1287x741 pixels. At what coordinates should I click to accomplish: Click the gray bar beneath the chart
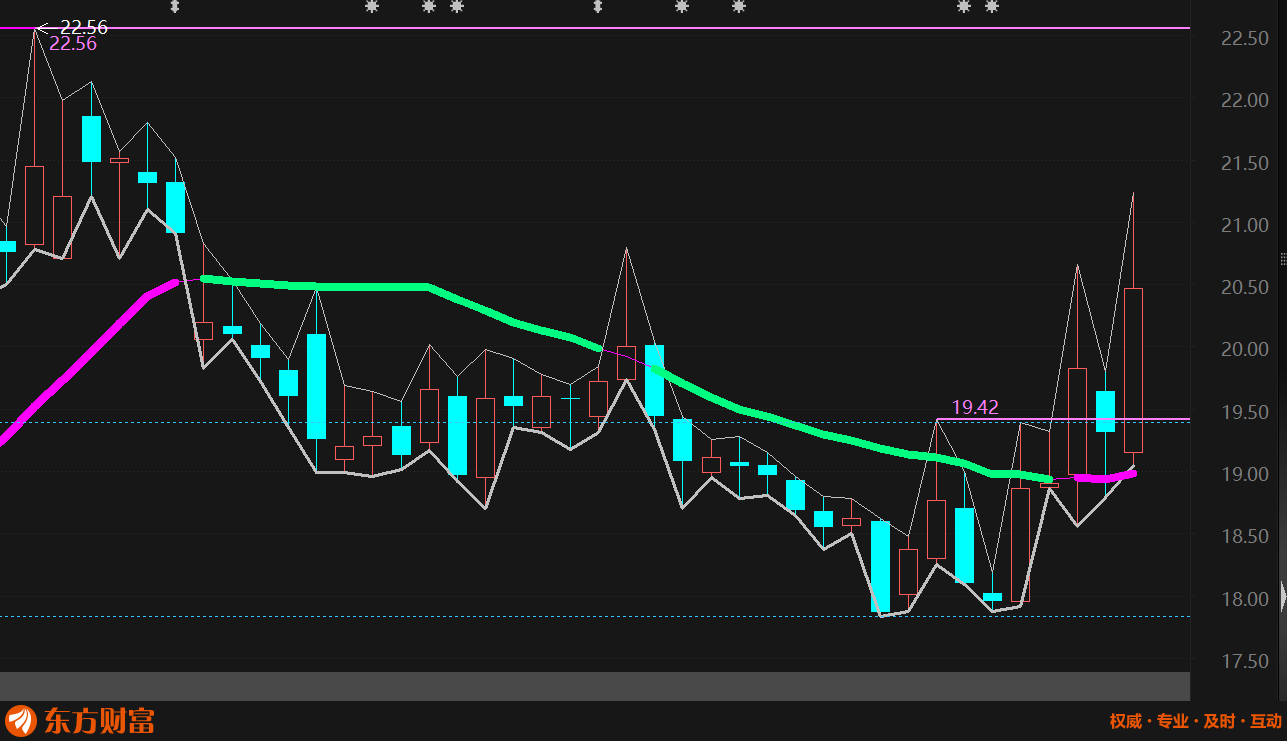coord(595,686)
